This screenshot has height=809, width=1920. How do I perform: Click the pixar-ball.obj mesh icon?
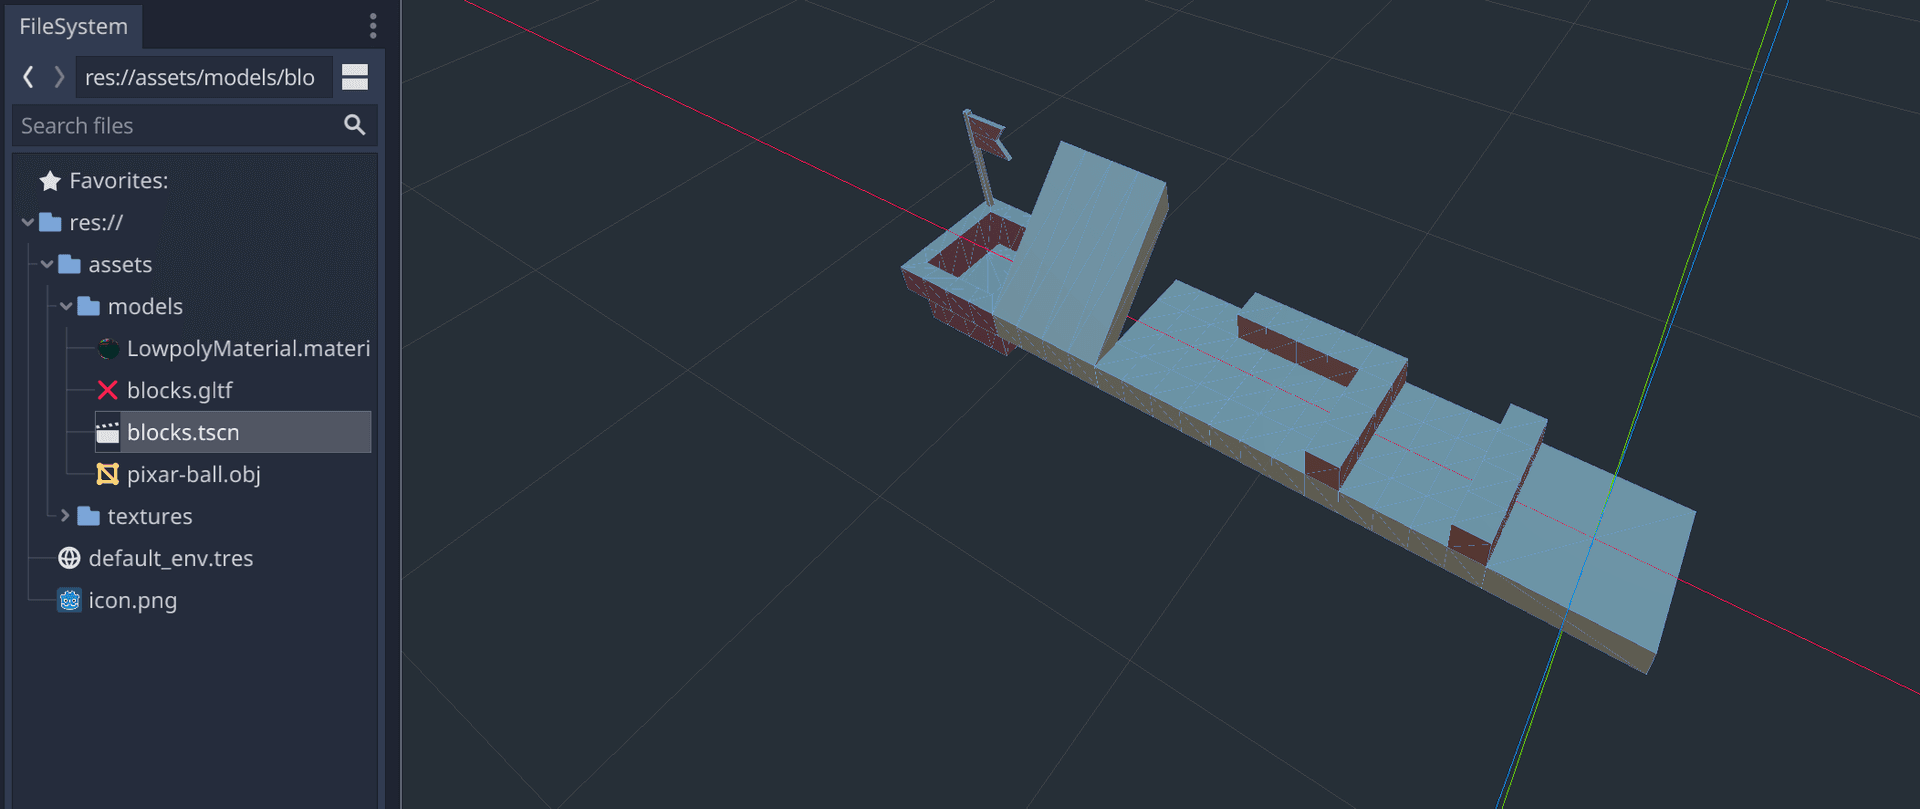108,474
